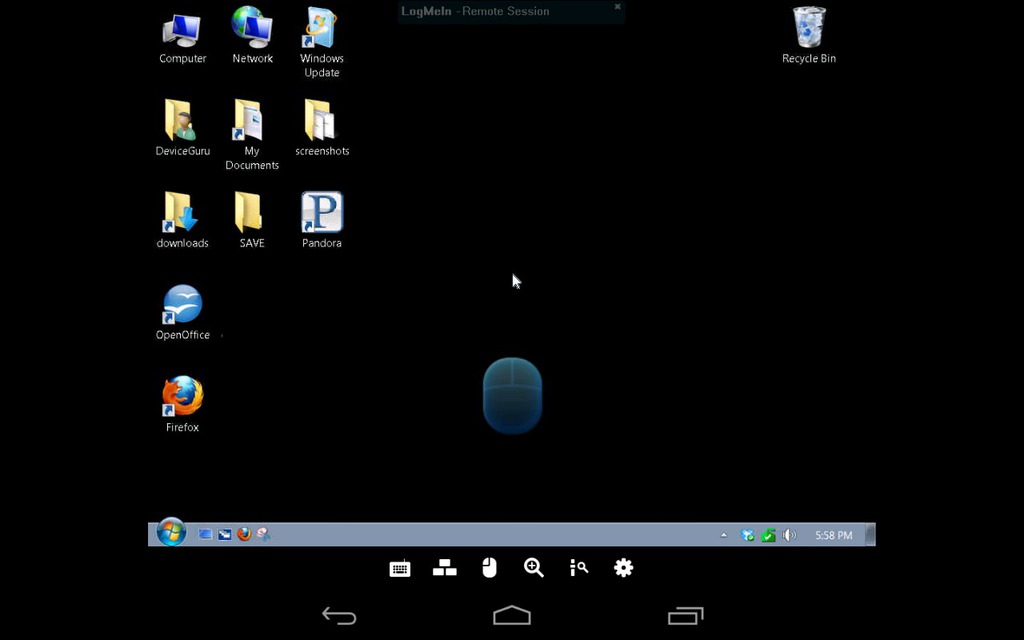Click the Switch windows icon in quick launch
Screen dimensions: 1024x640
(x=225, y=534)
